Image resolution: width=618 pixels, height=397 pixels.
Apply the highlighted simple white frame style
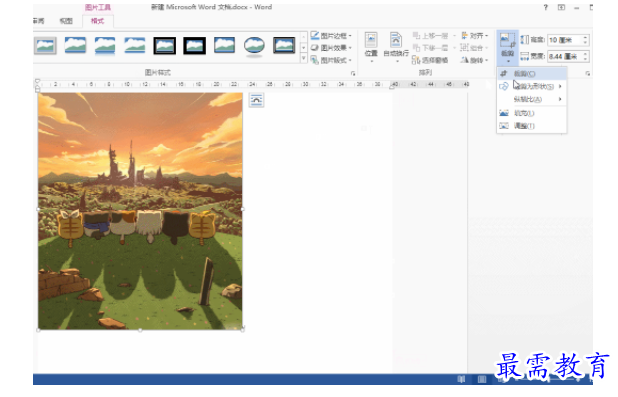45,46
